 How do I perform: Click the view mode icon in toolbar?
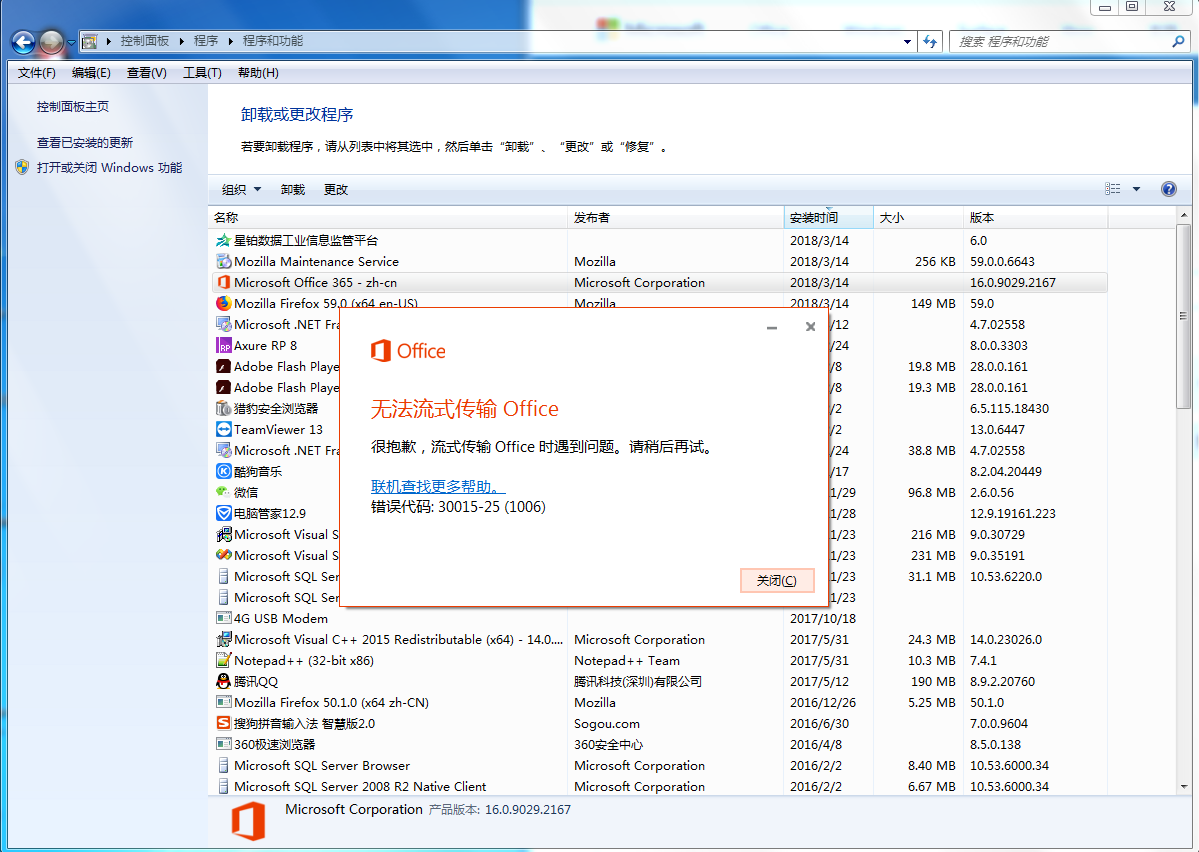pyautogui.click(x=1113, y=189)
